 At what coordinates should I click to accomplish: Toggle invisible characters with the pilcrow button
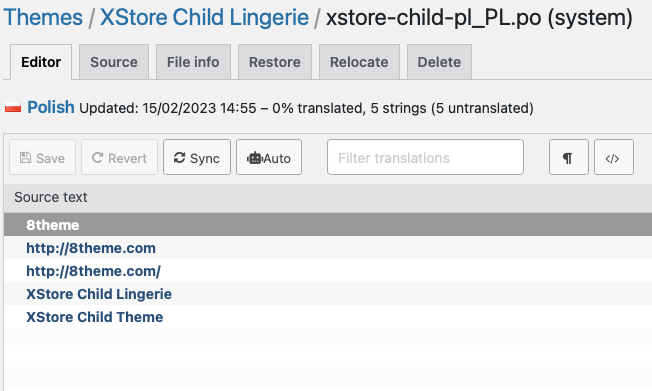point(568,157)
